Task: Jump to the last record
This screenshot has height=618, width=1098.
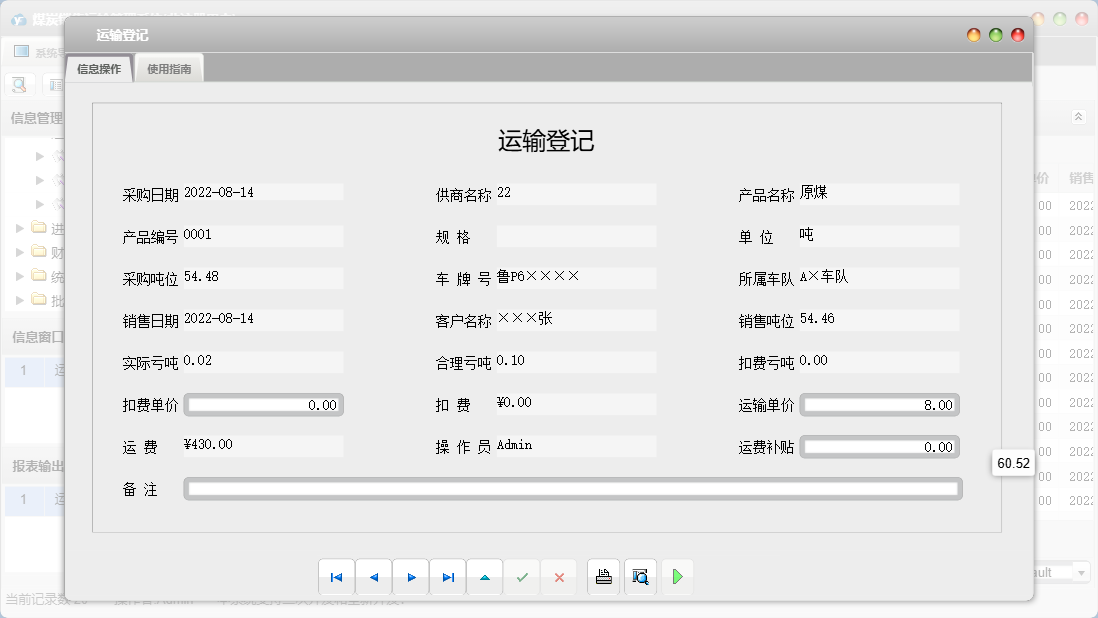Action: [448, 577]
